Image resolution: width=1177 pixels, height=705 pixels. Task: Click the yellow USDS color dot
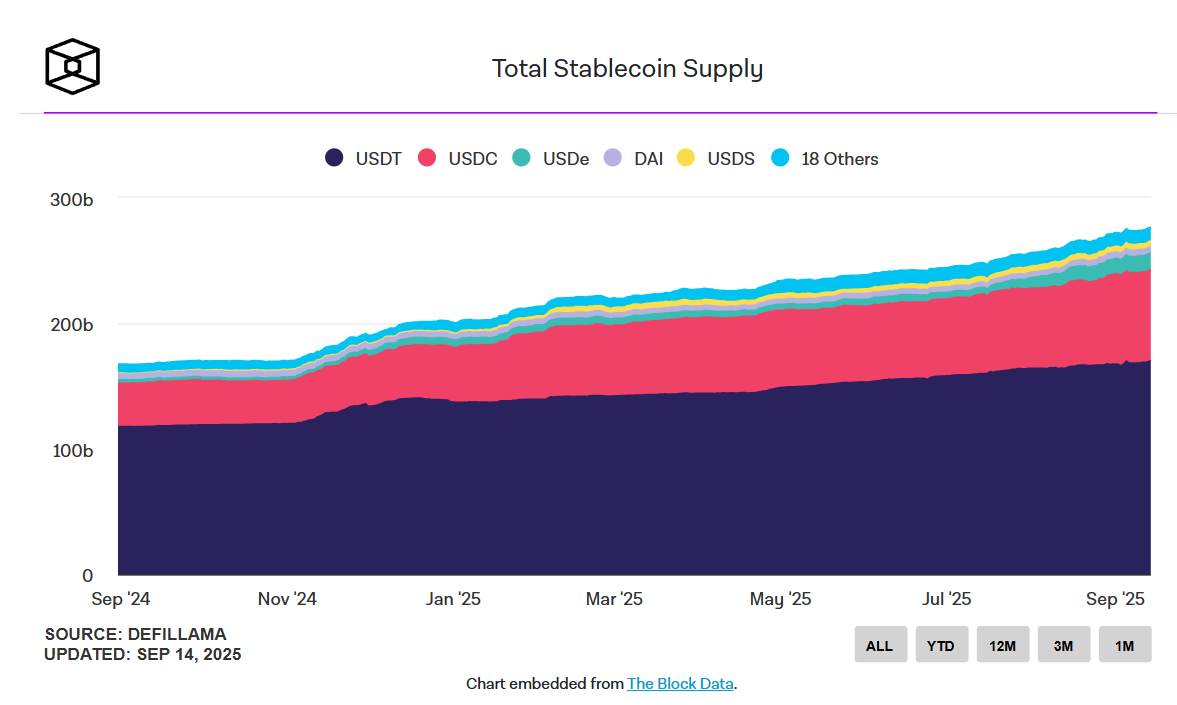click(686, 158)
